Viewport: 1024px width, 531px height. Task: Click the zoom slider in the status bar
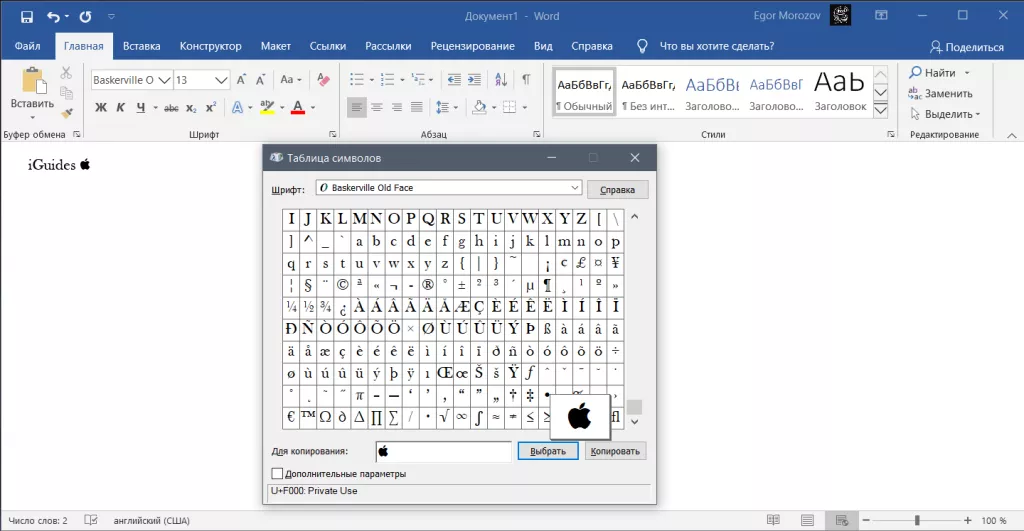click(917, 520)
